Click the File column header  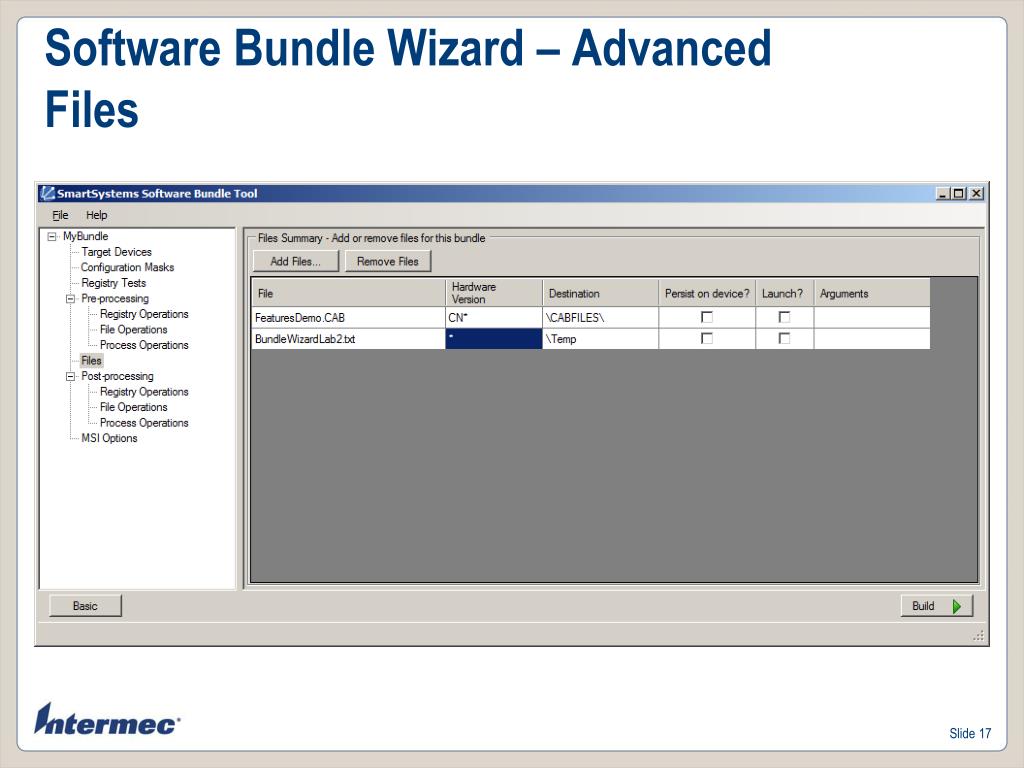(348, 293)
